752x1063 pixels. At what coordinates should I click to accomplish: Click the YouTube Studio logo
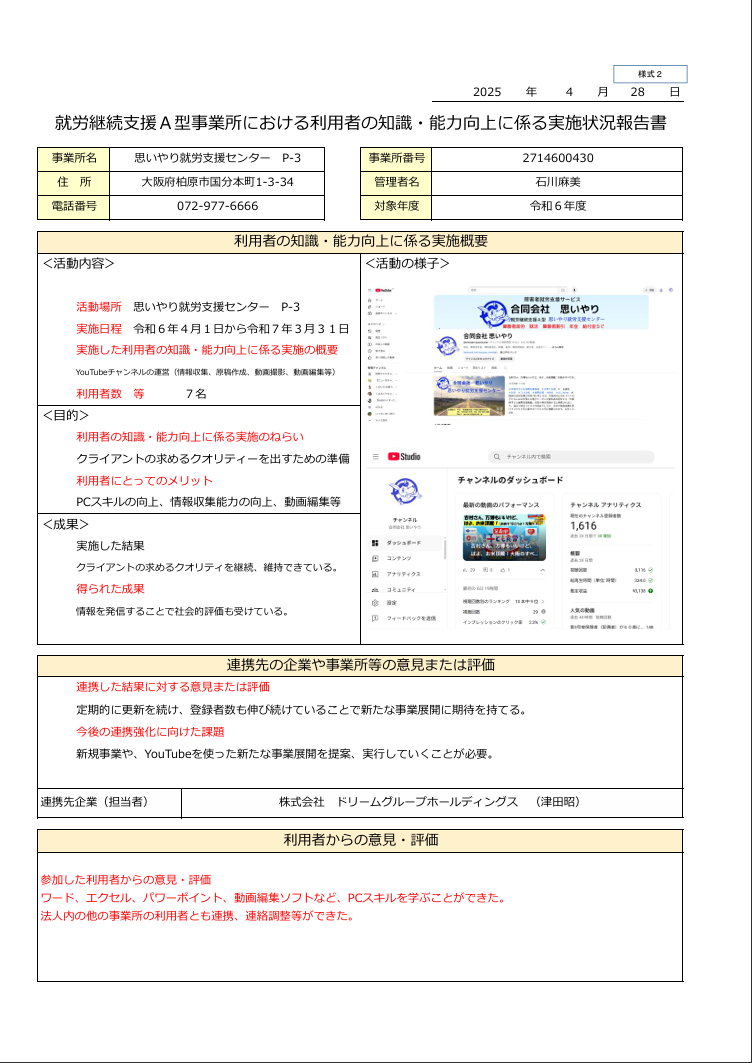[404, 457]
